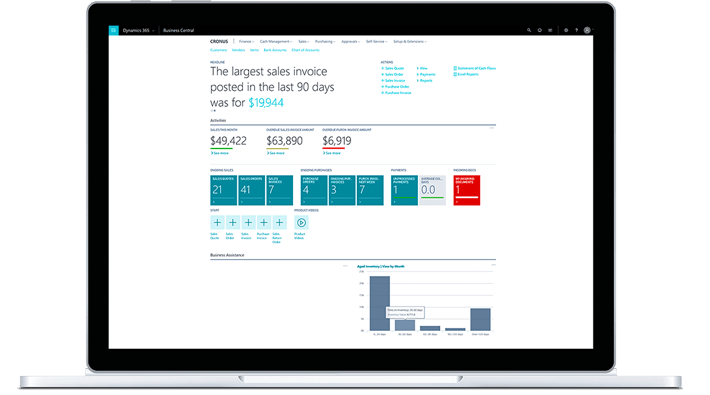Open the Aged Inventory chart options ellipsis
Image resolution: width=710 pixels, height=395 pixels.
(493, 265)
